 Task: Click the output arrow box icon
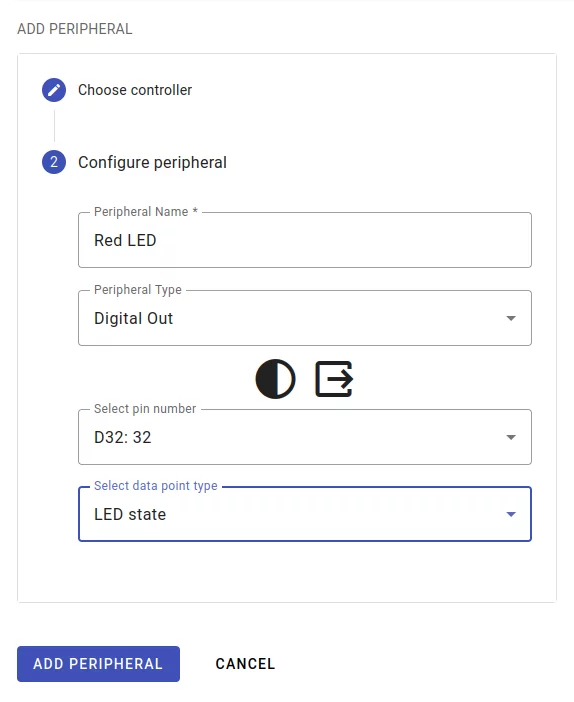pyautogui.click(x=334, y=379)
